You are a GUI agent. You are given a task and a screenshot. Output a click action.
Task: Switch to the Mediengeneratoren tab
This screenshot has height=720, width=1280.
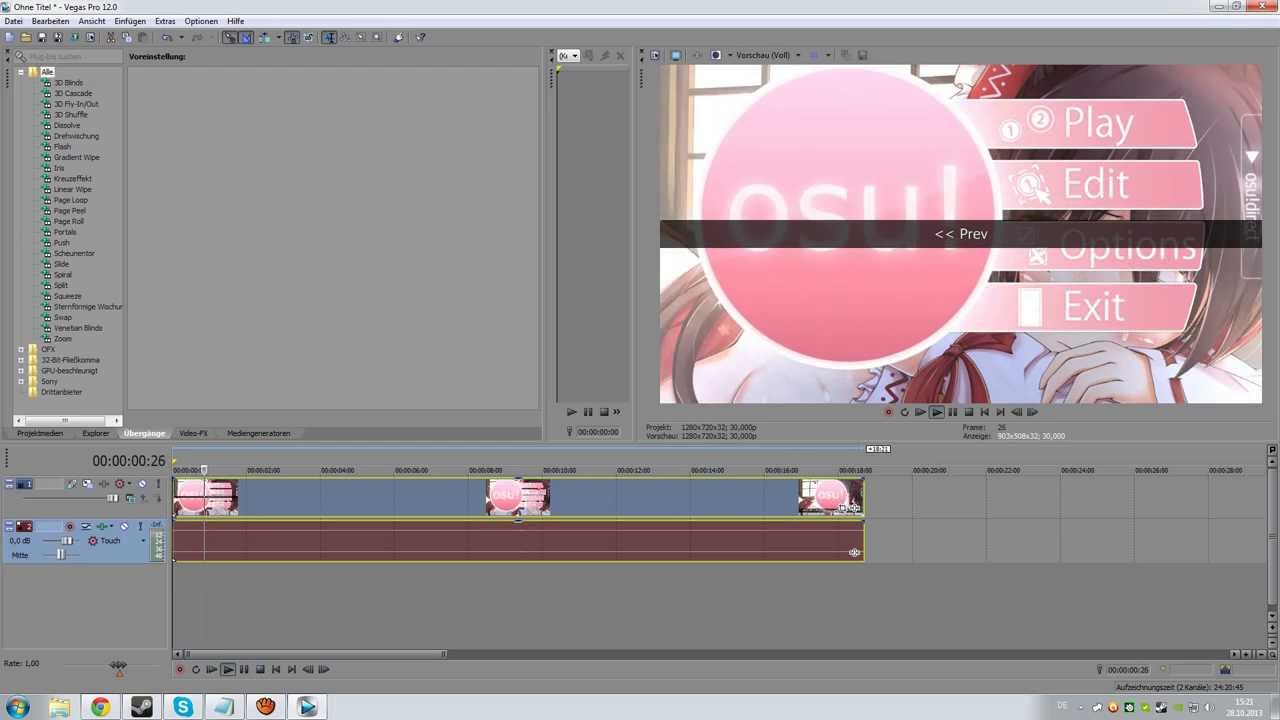258,433
